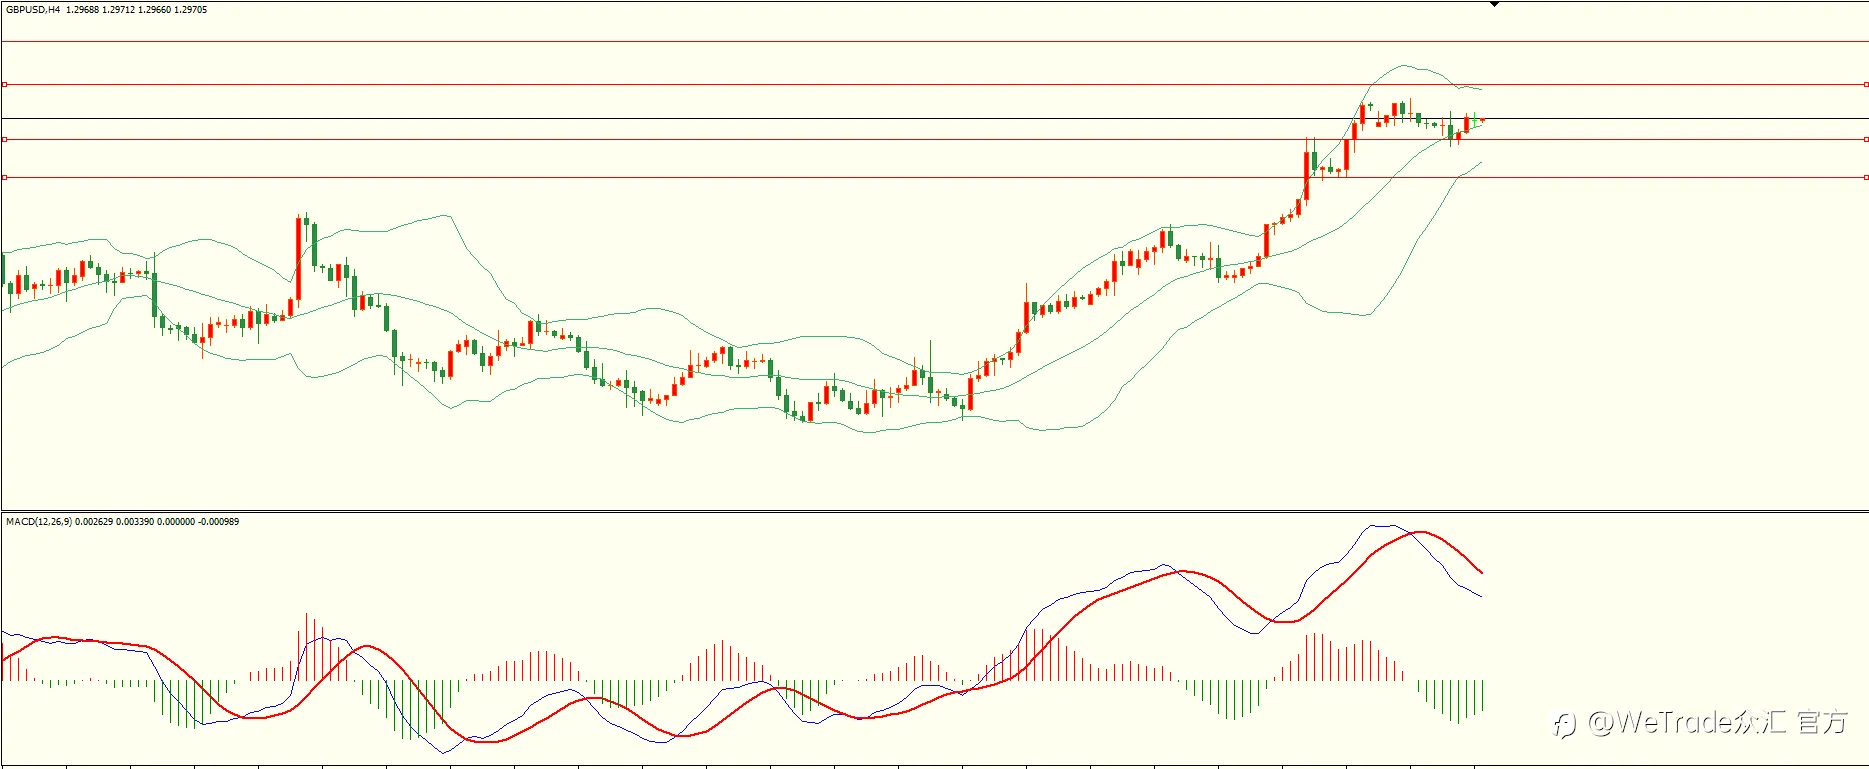Viewport: 1869px width, 769px height.
Task: Select the topmost red horizontal line
Action: point(934,41)
